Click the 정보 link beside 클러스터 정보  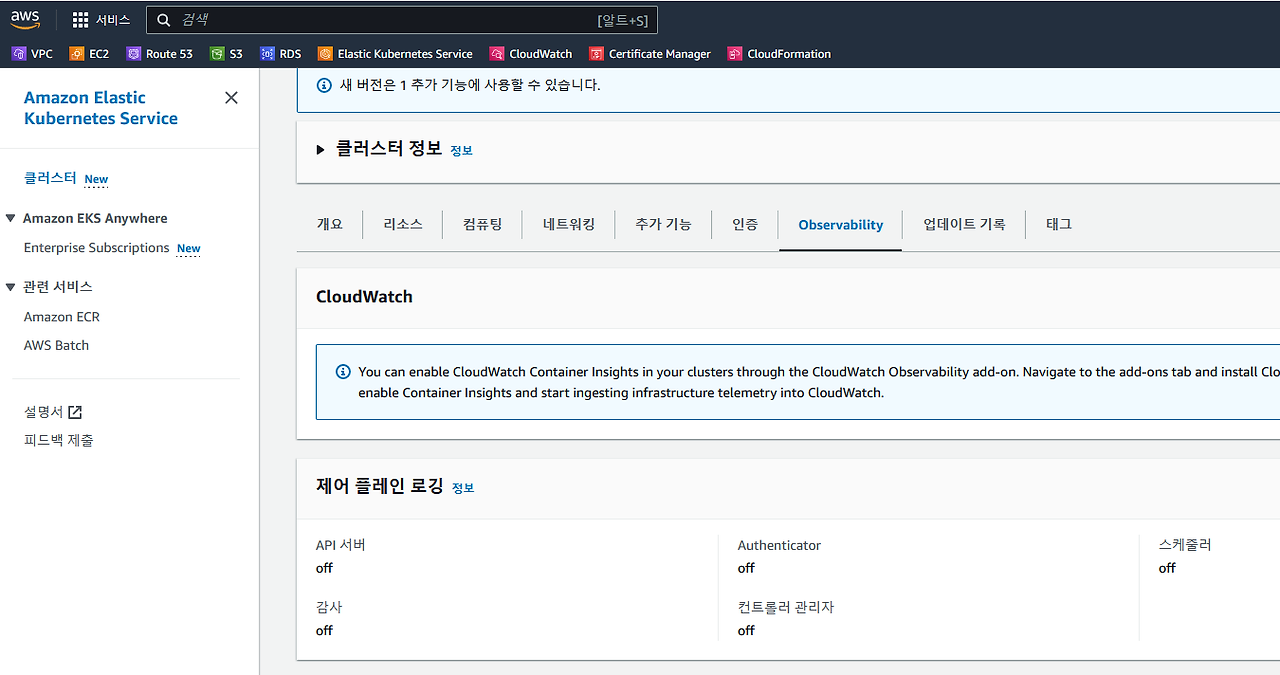pos(461,151)
